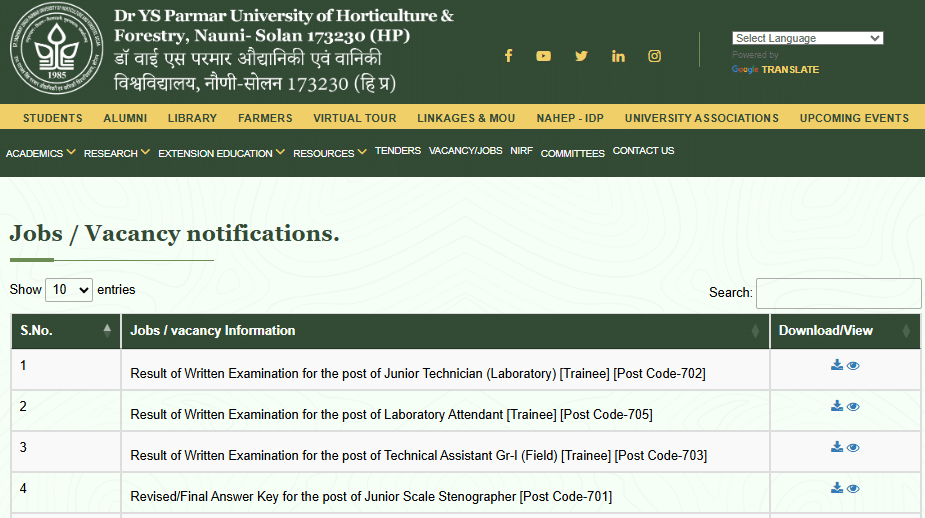
Task: Open University Associations menu item
Action: coord(701,118)
